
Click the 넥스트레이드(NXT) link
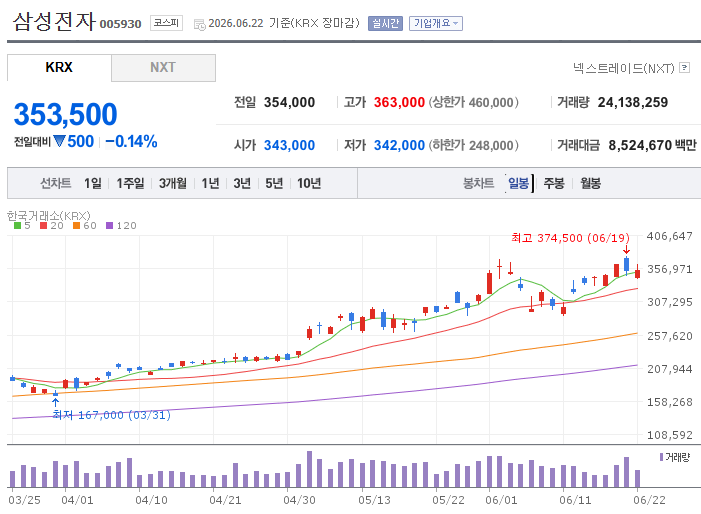click(624, 68)
